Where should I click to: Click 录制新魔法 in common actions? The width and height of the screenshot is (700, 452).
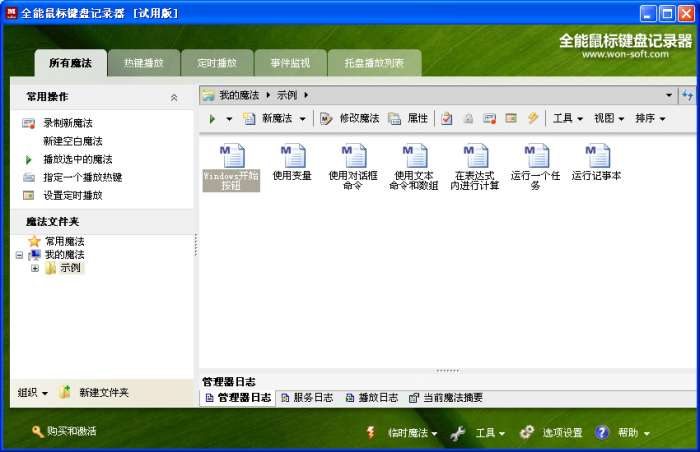68,123
